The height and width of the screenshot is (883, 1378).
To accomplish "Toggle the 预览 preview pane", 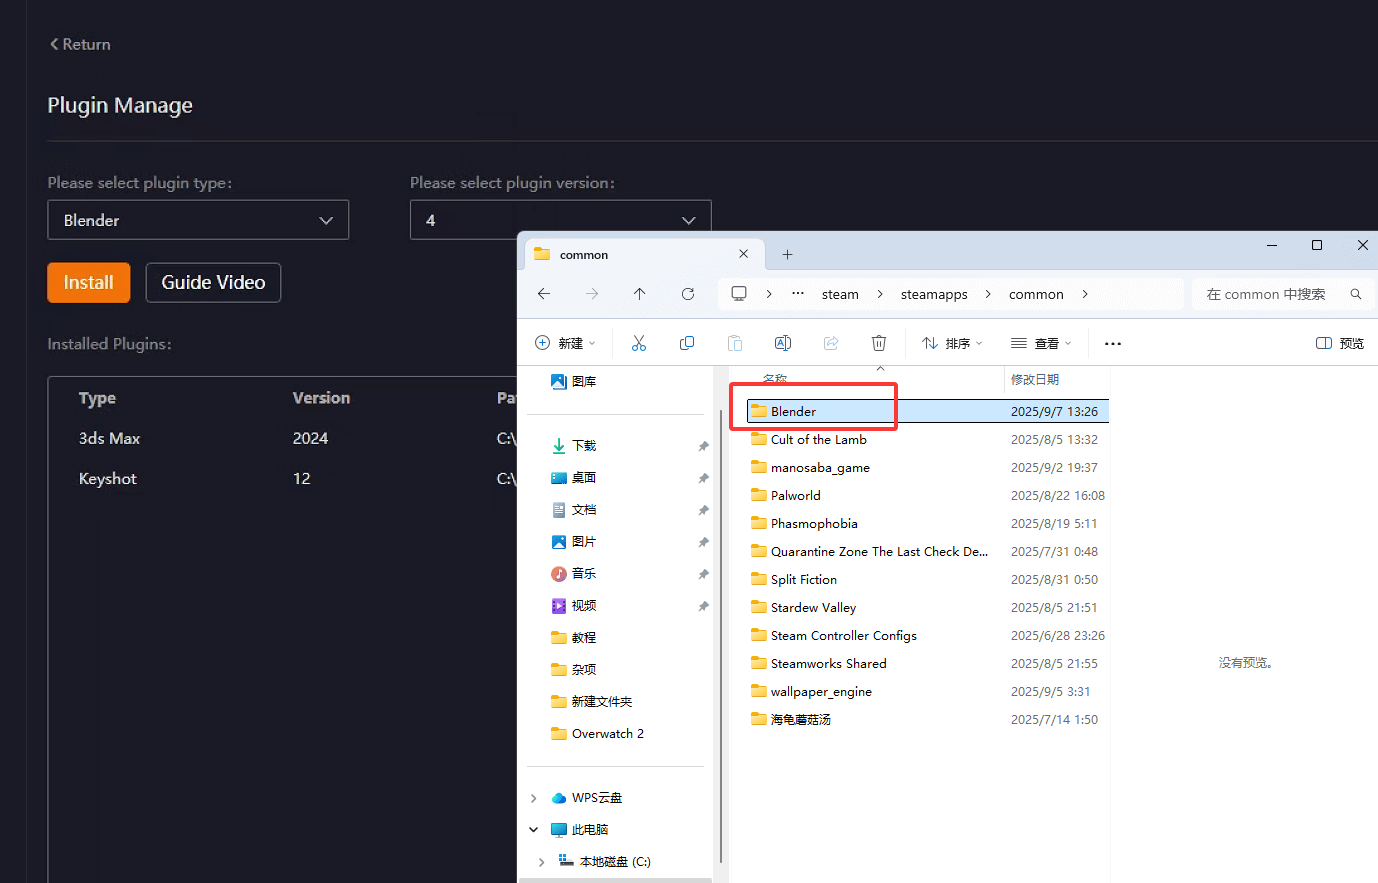I will pos(1340,343).
